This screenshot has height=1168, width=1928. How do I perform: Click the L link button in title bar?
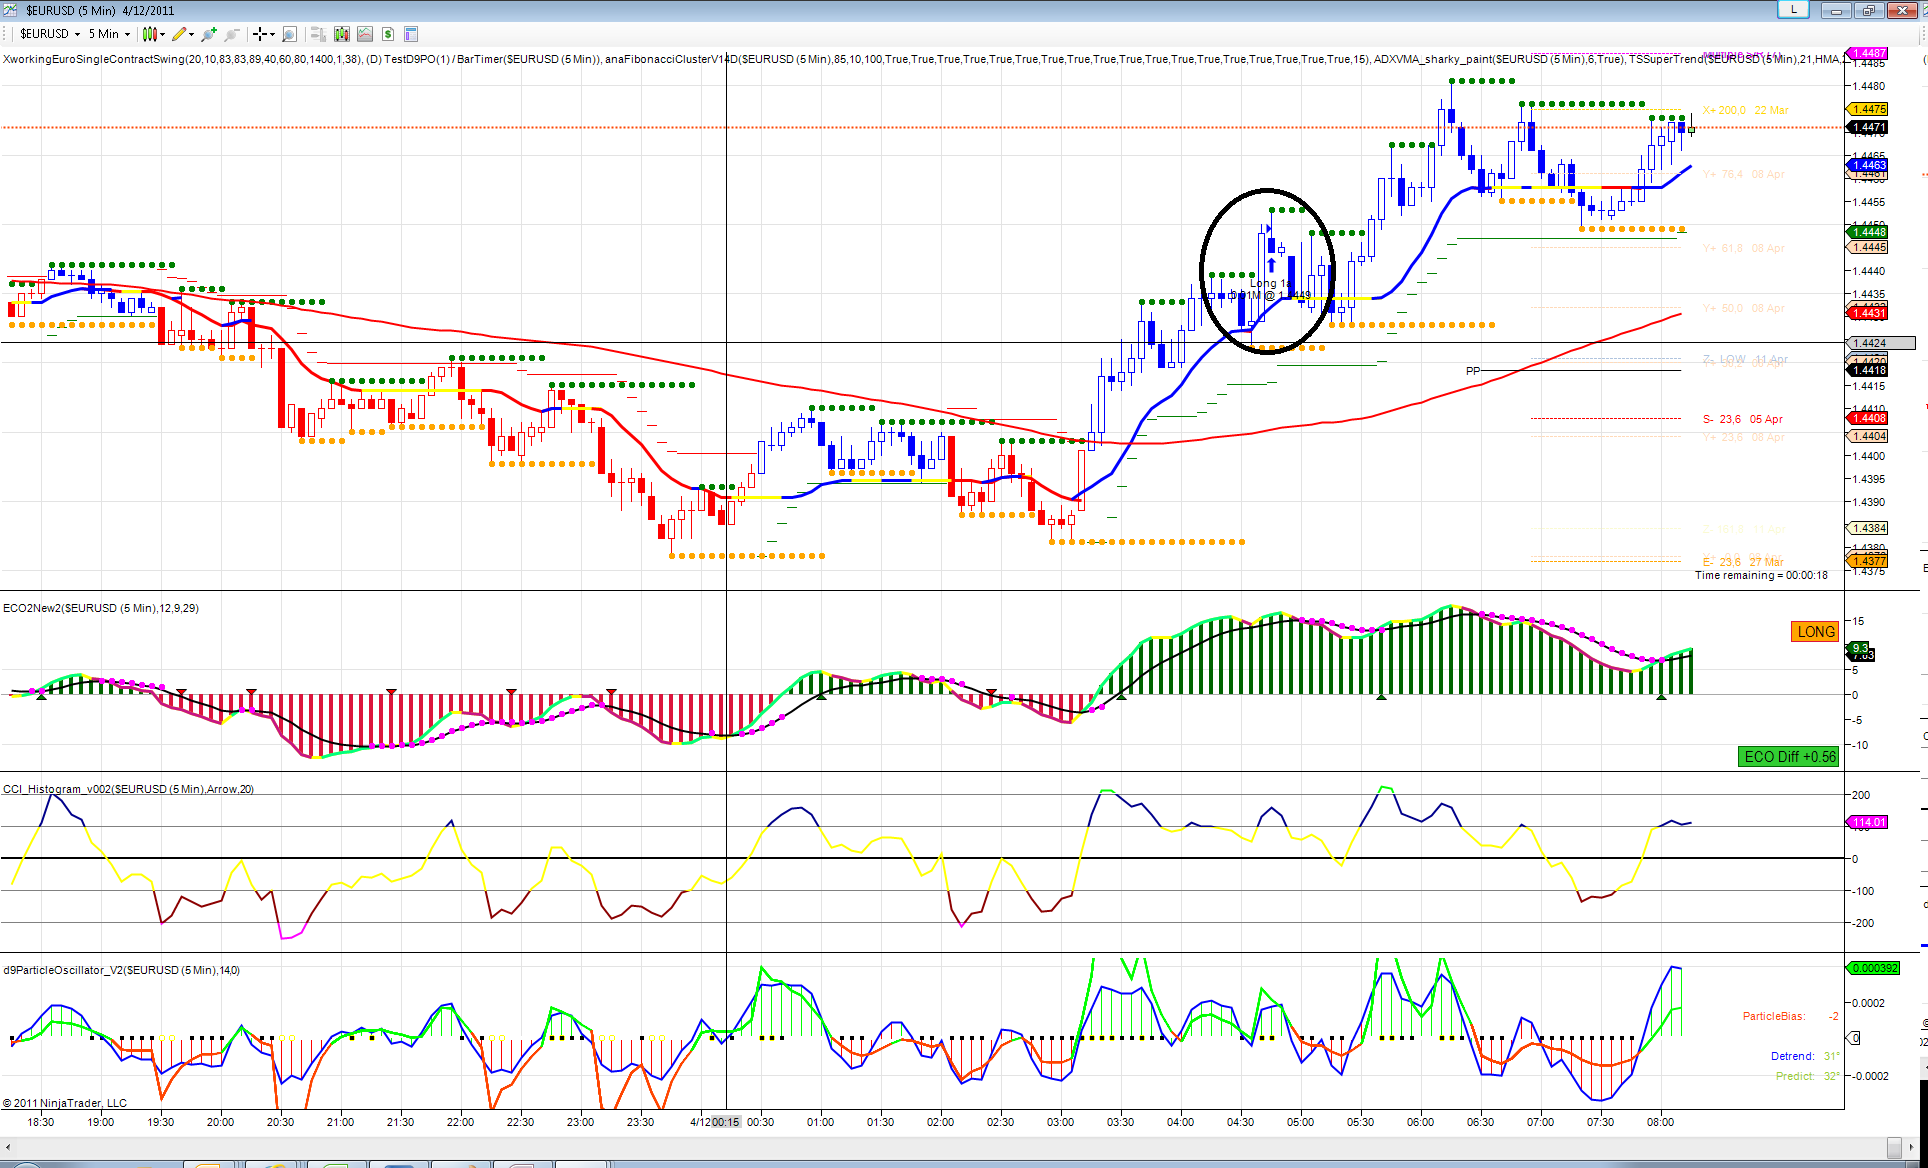tap(1793, 9)
